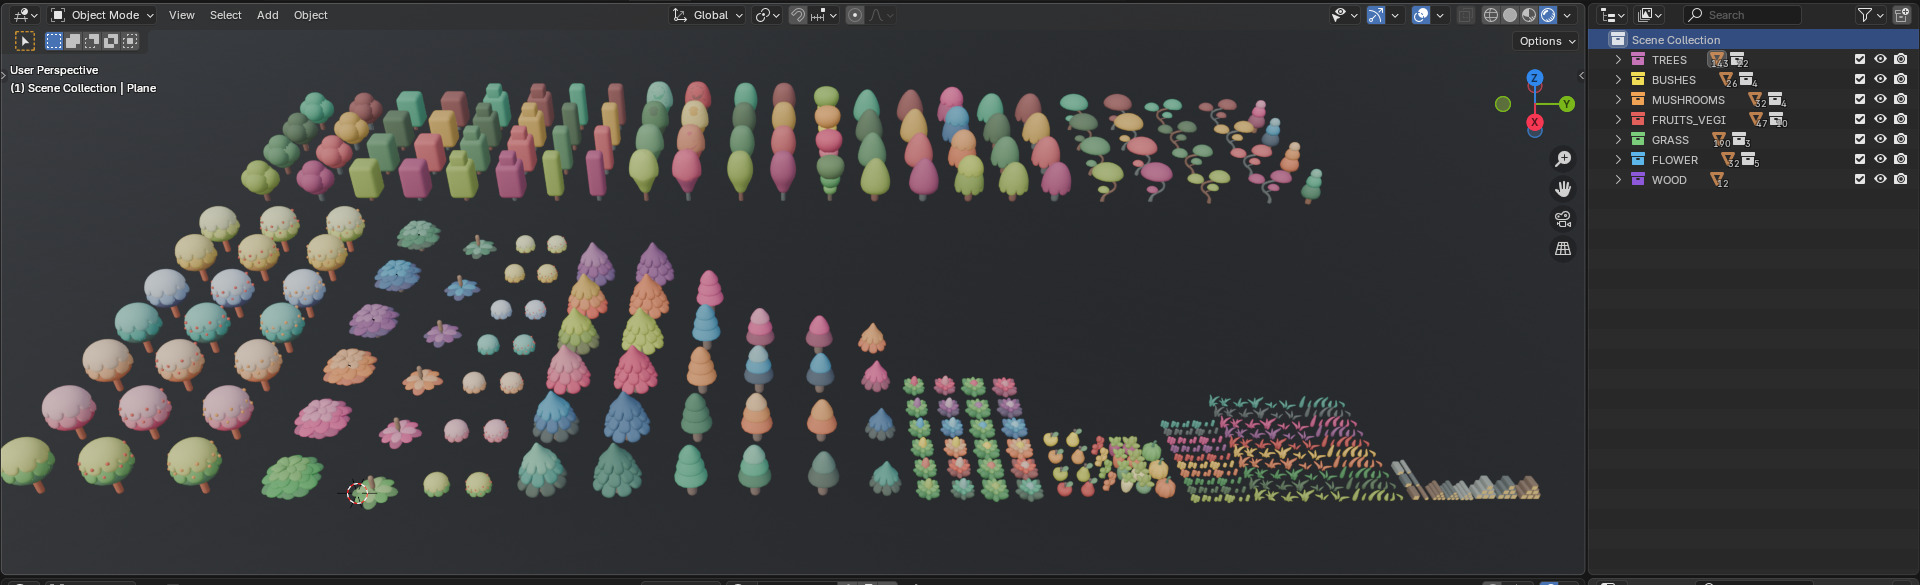Disable WOOD collection render camera icon
This screenshot has width=1920, height=585.
click(1900, 180)
